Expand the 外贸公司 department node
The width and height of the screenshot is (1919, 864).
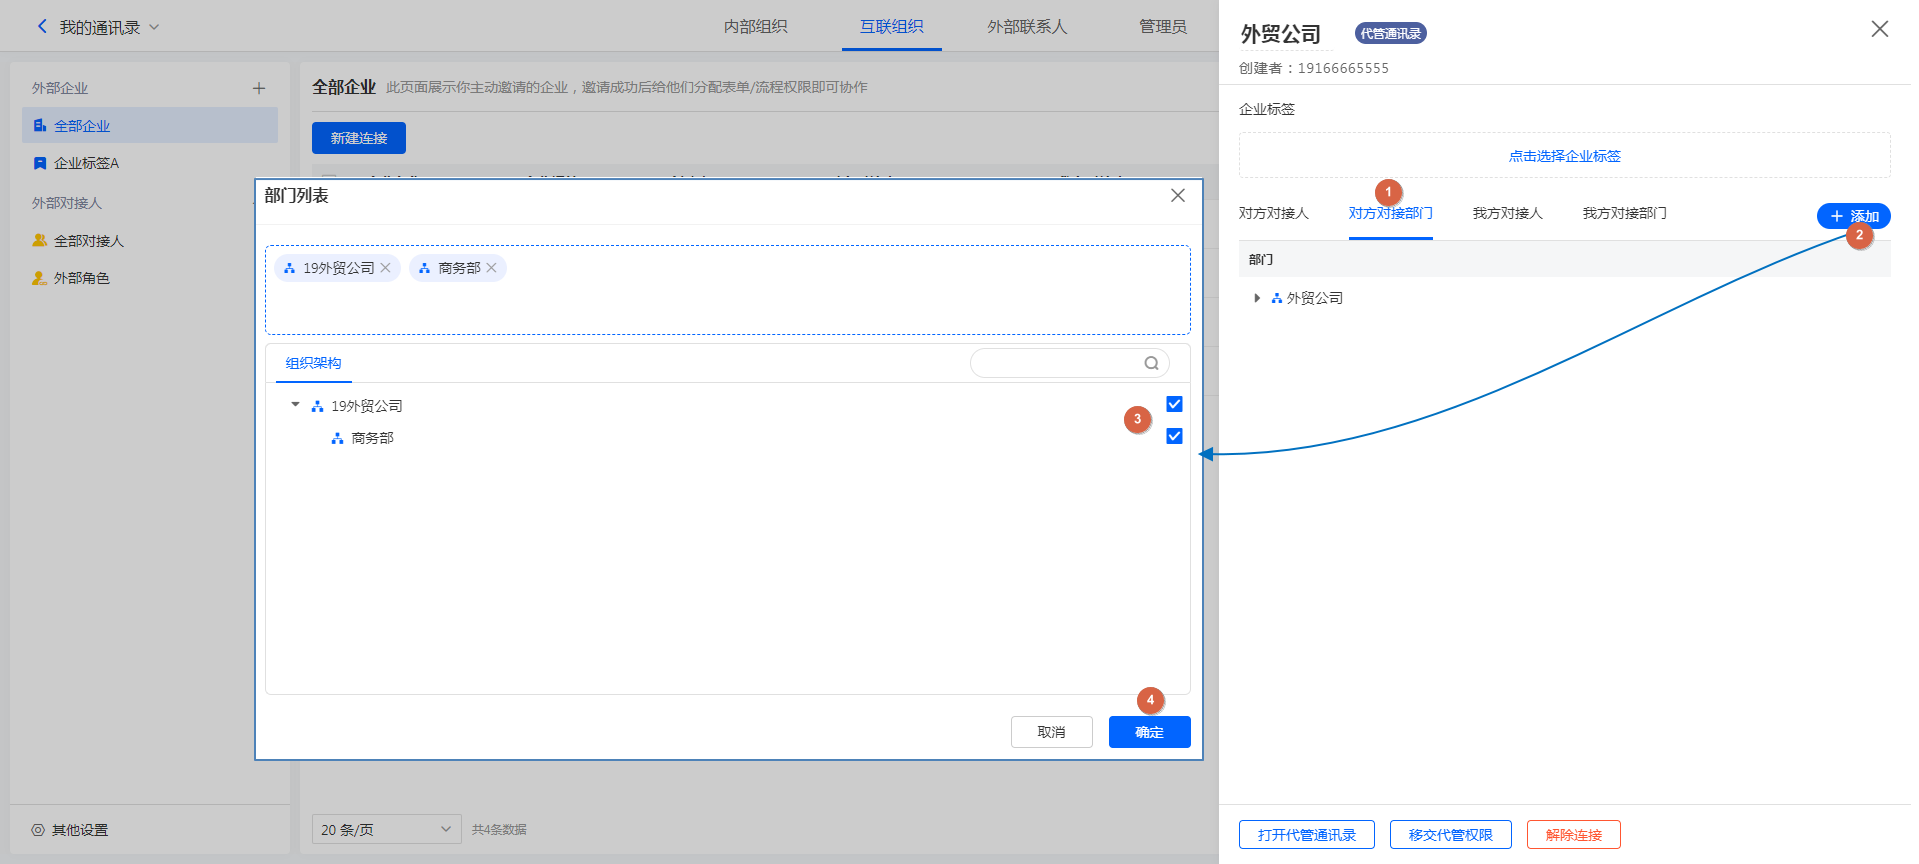1257,298
